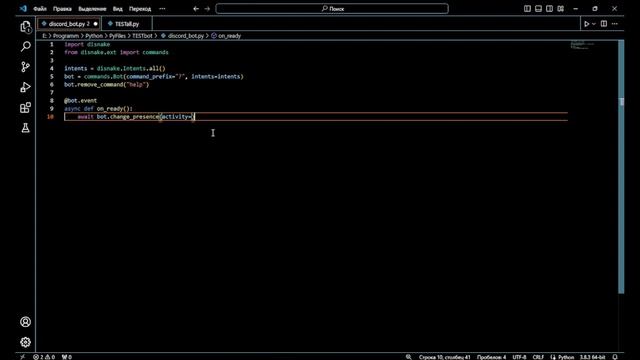Click the '@bot.event' decorator line
This screenshot has width=640, height=360.
pyautogui.click(x=80, y=100)
